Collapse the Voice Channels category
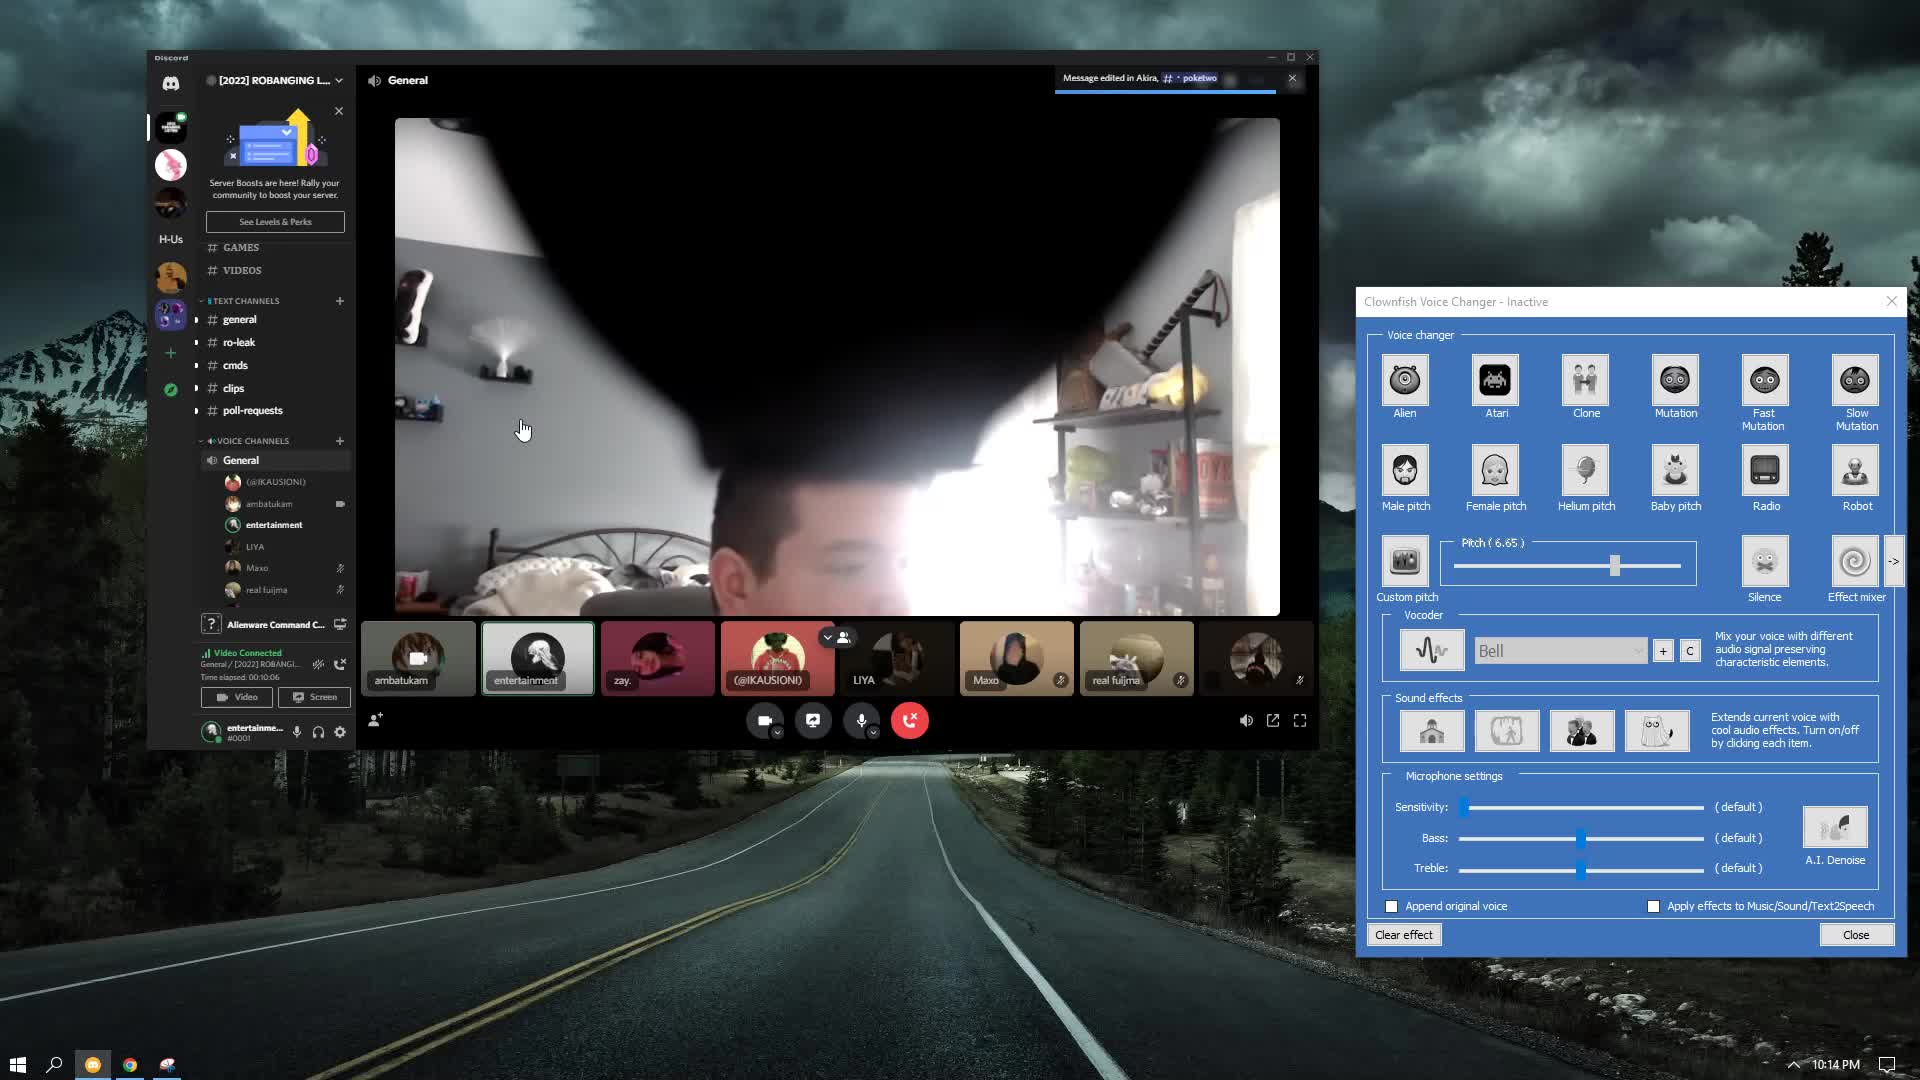This screenshot has height=1080, width=1920. [252, 441]
